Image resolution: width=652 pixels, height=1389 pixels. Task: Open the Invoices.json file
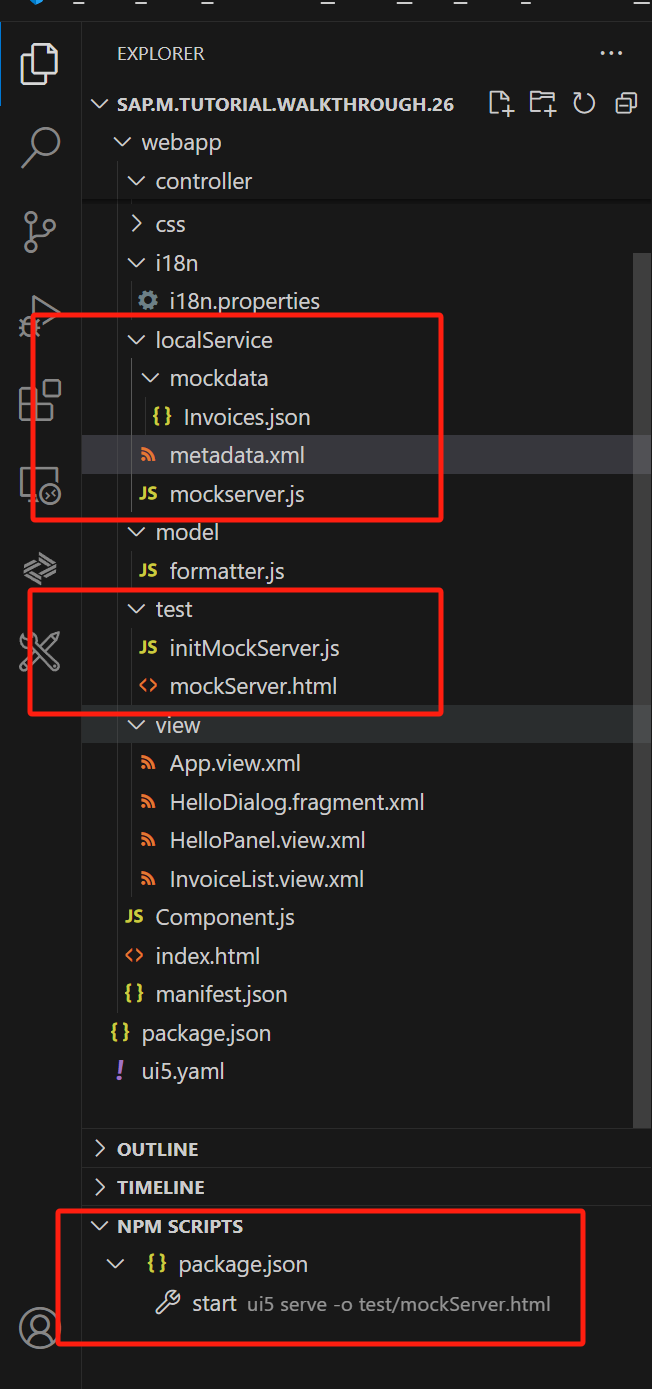(246, 417)
